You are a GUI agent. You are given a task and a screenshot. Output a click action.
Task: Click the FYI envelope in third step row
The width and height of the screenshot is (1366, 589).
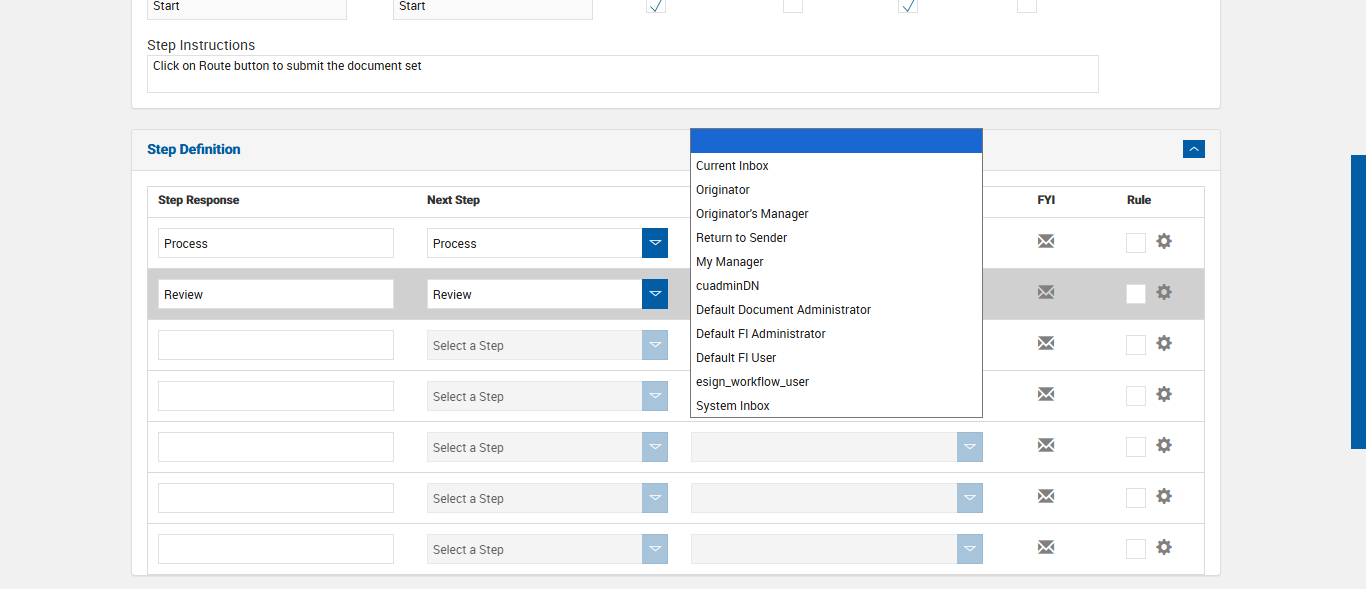click(1046, 343)
